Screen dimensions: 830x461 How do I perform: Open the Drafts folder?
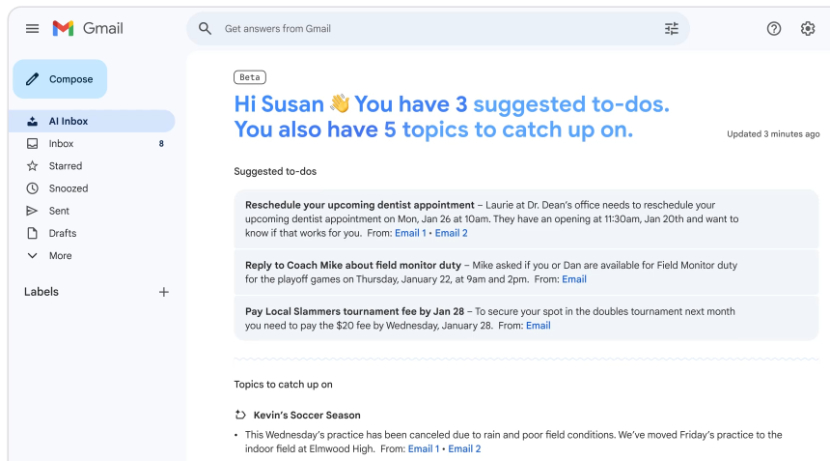tap(62, 233)
